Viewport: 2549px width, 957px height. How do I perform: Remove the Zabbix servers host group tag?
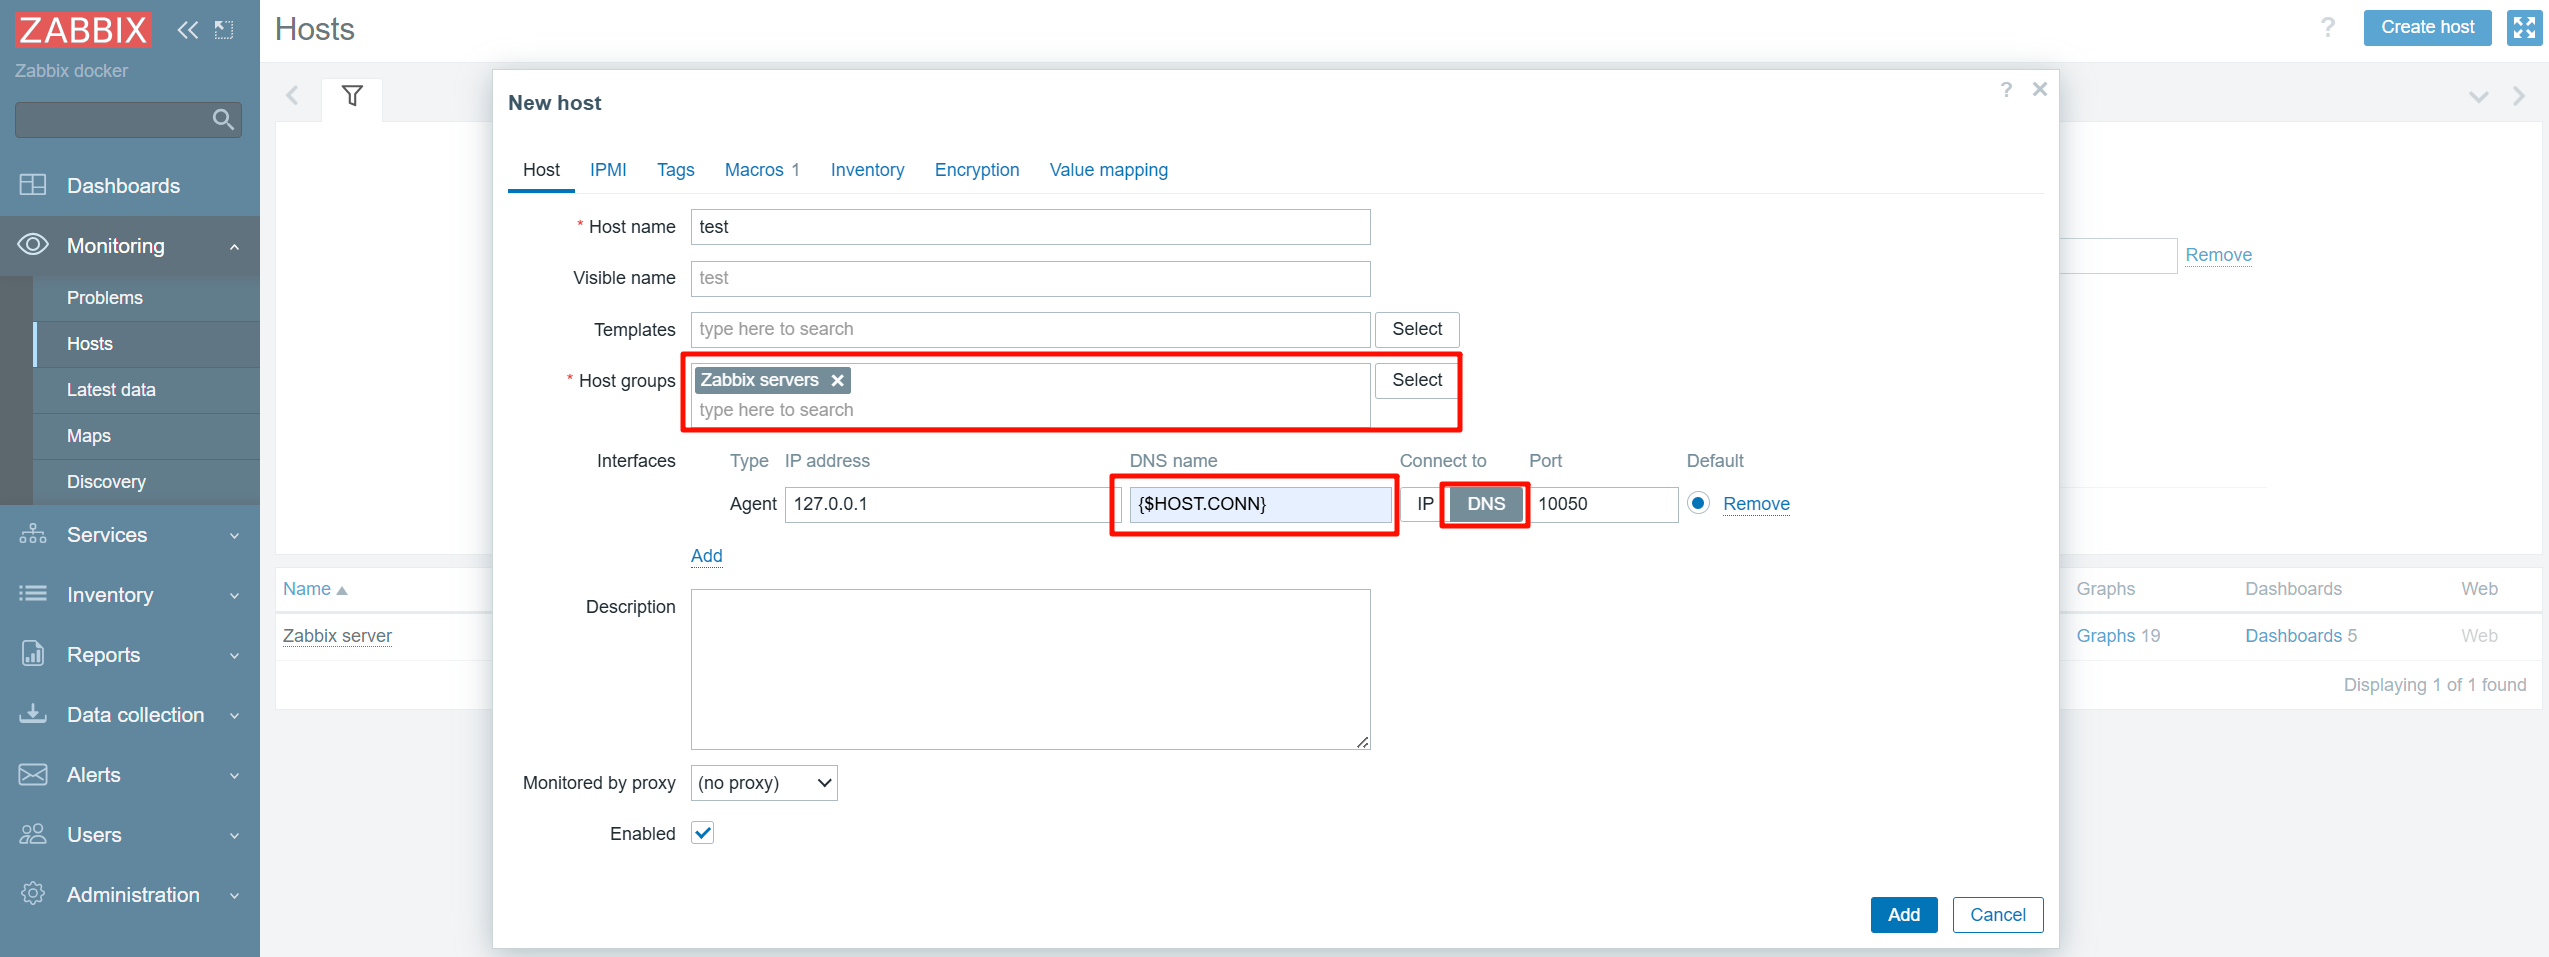(x=838, y=381)
